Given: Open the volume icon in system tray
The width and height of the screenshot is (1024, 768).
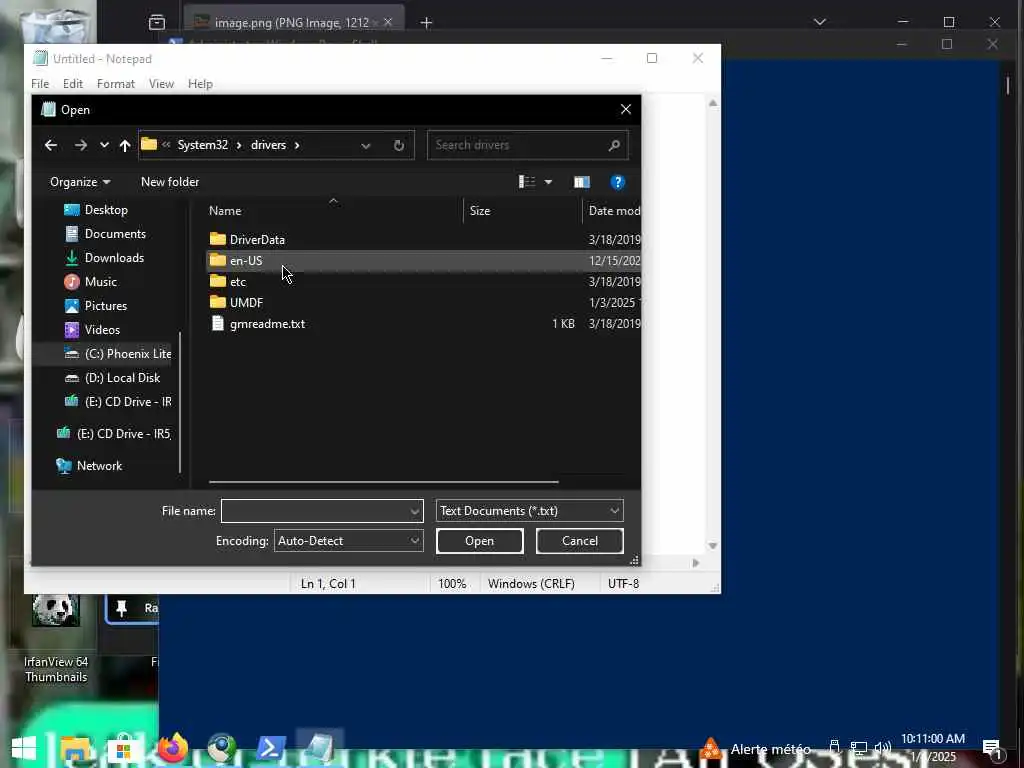Looking at the screenshot, I should pyautogui.click(x=882, y=748).
